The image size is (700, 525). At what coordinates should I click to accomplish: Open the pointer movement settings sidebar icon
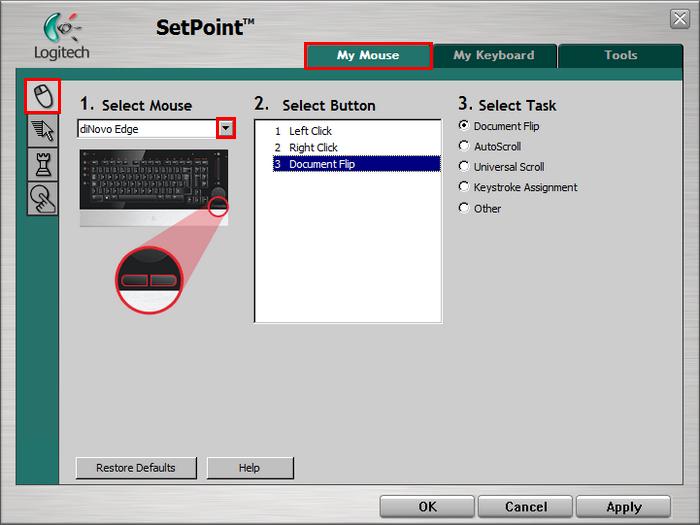click(x=43, y=131)
